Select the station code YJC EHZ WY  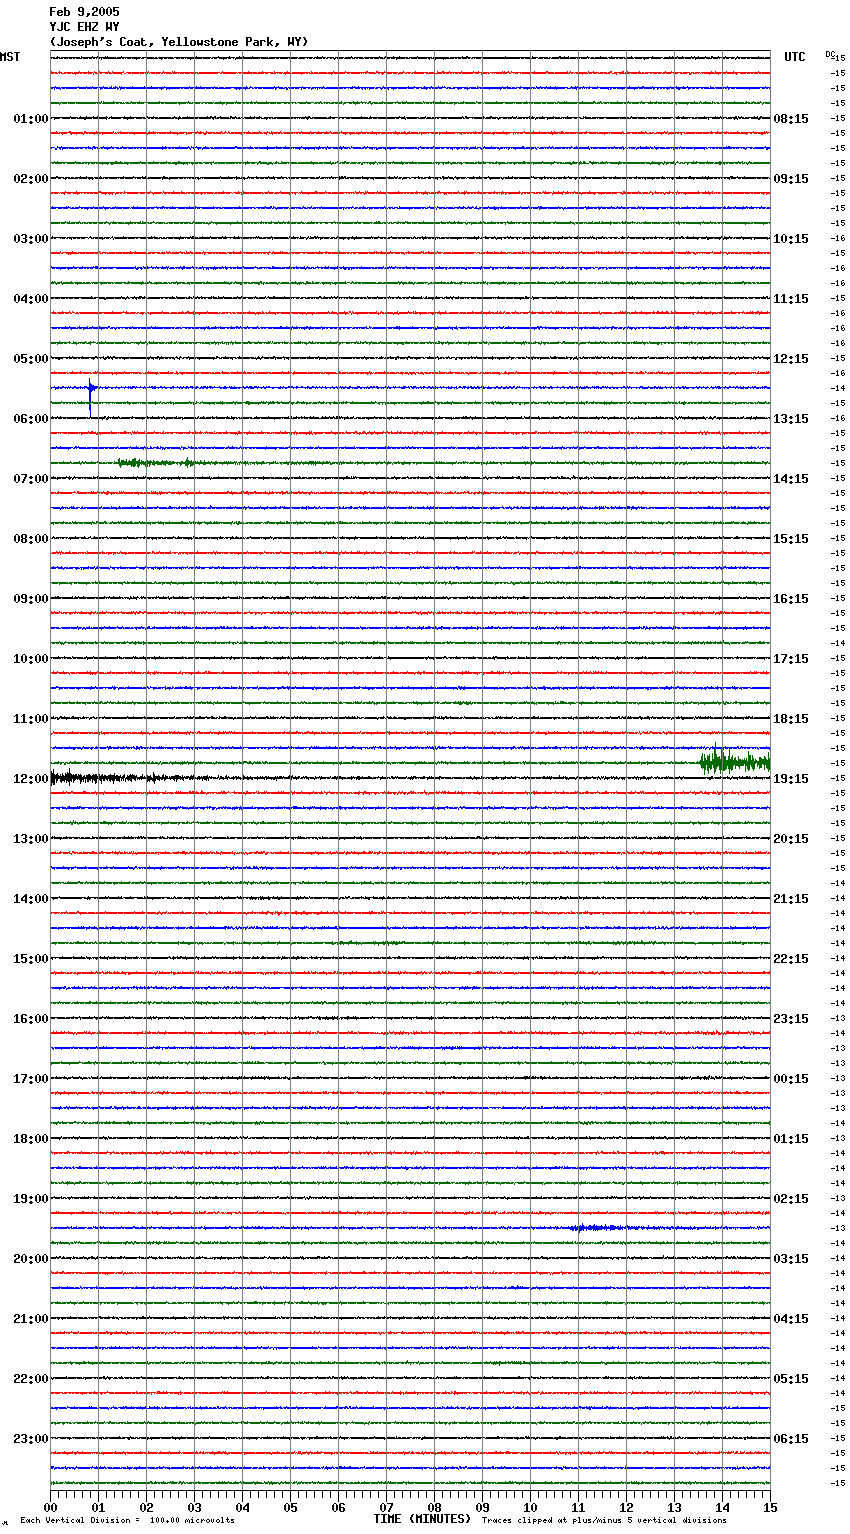[84, 27]
